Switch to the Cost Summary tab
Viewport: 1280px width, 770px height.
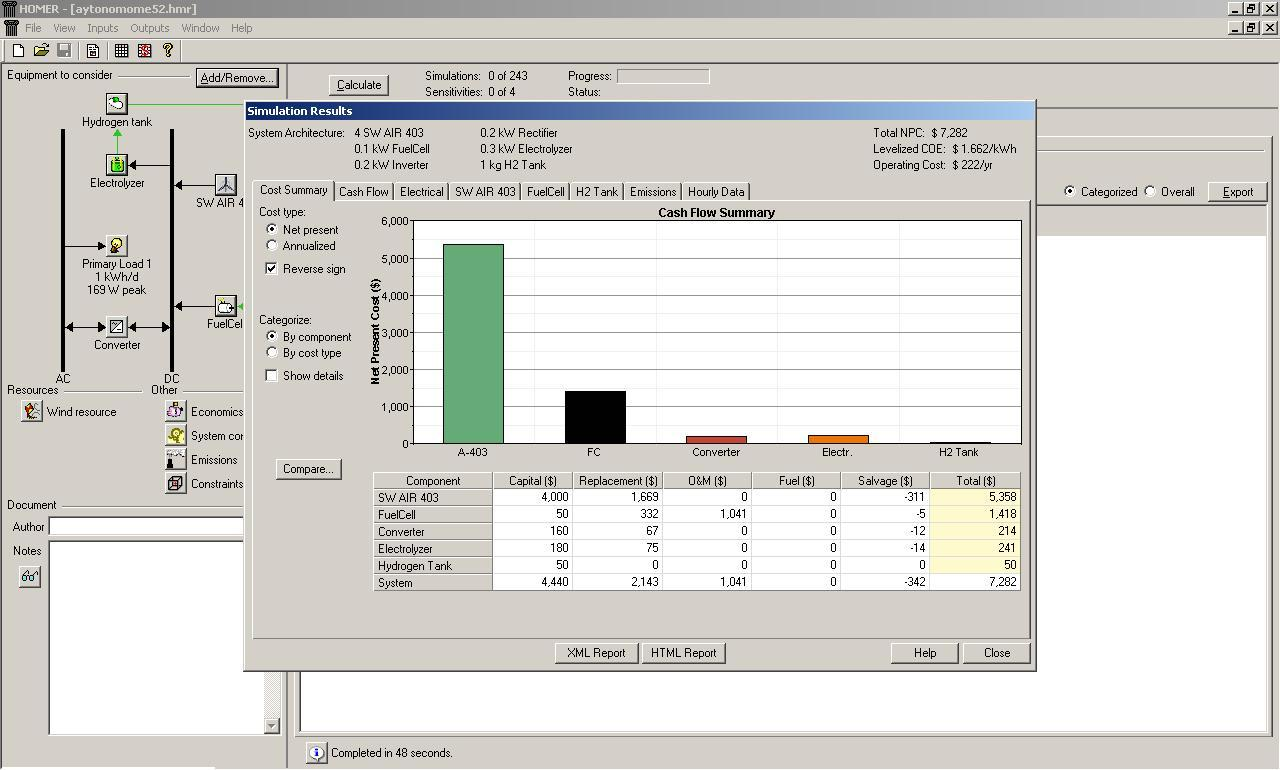point(293,190)
